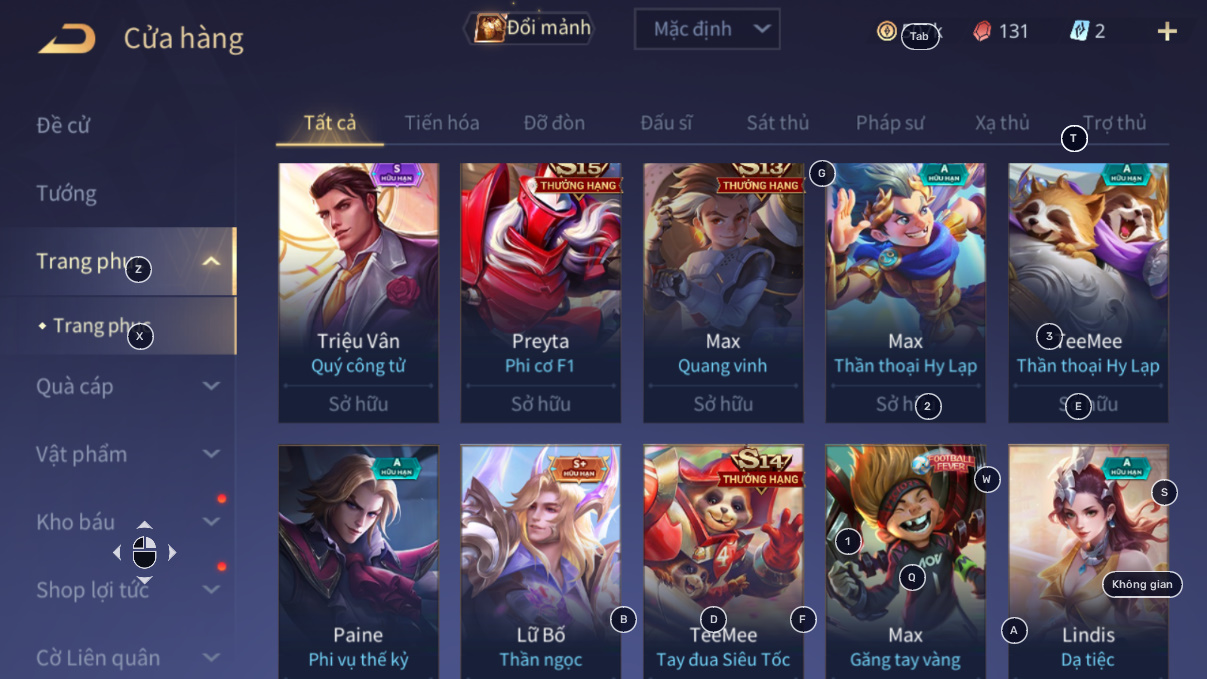The width and height of the screenshot is (1207, 679).
Task: Click the plus icon to add currency
Action: (x=1167, y=32)
